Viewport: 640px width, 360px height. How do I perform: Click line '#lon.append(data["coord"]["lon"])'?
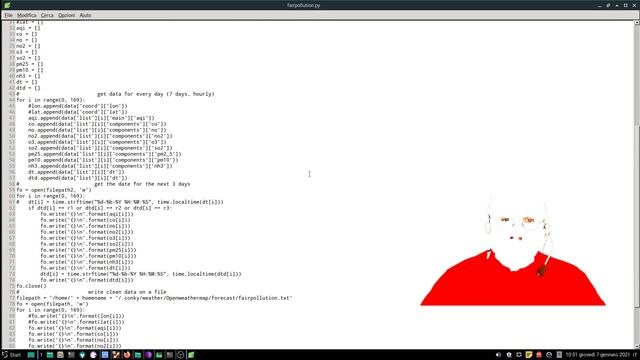click(x=78, y=106)
